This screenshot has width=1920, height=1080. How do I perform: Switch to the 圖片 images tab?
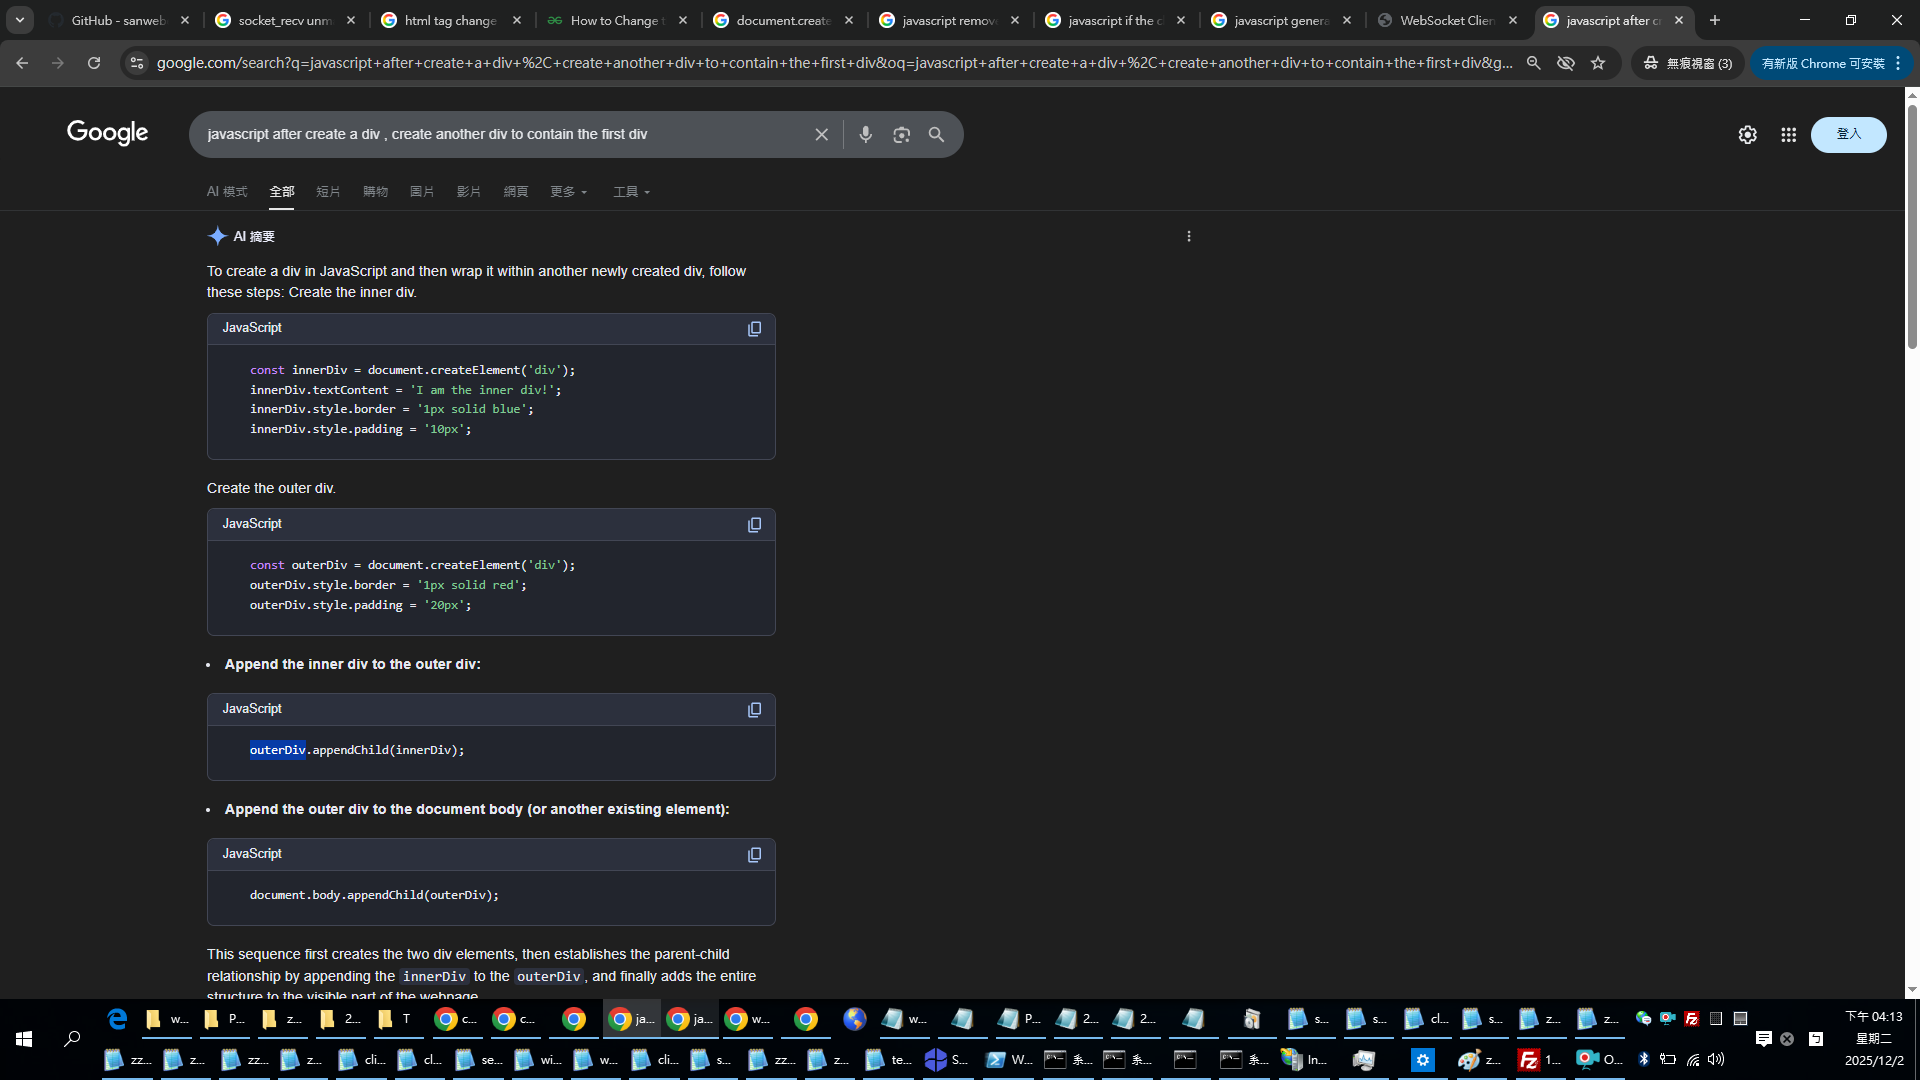click(421, 192)
